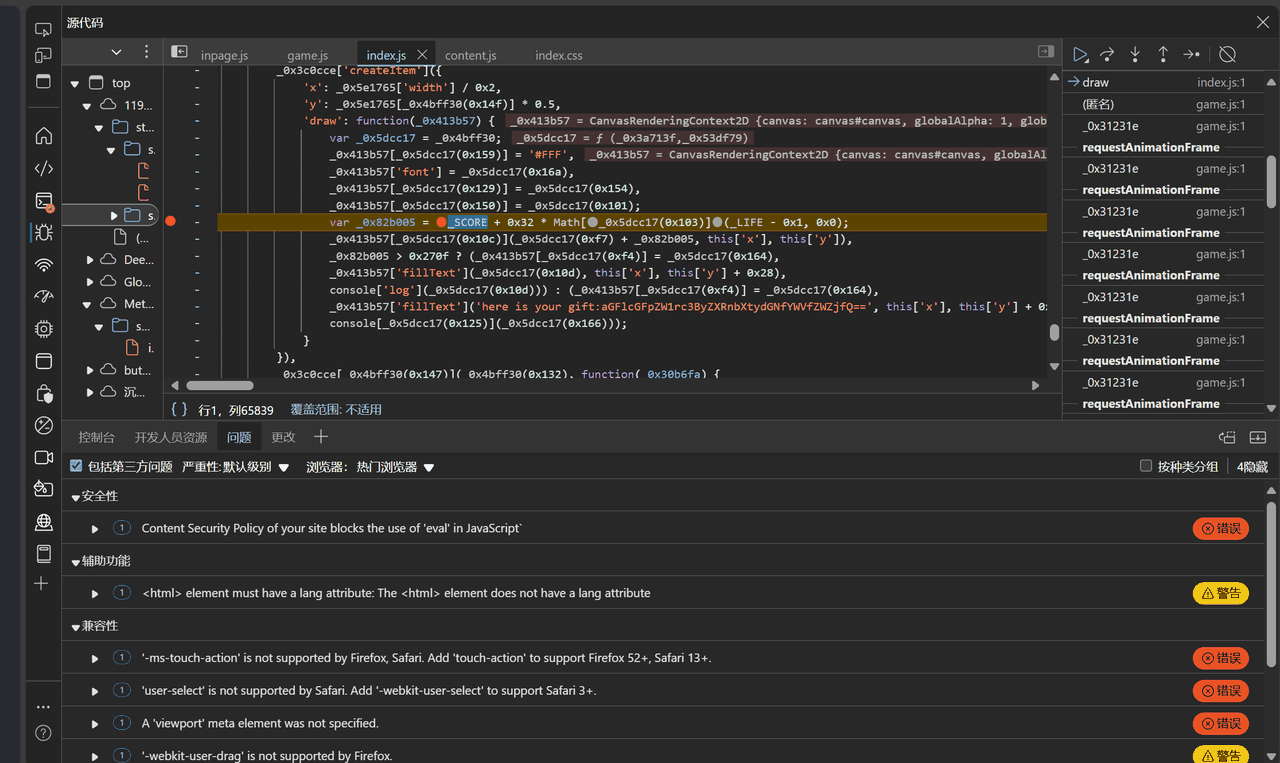The image size is (1280, 763).
Task: Close the index.js file tab
Action: tap(422, 55)
